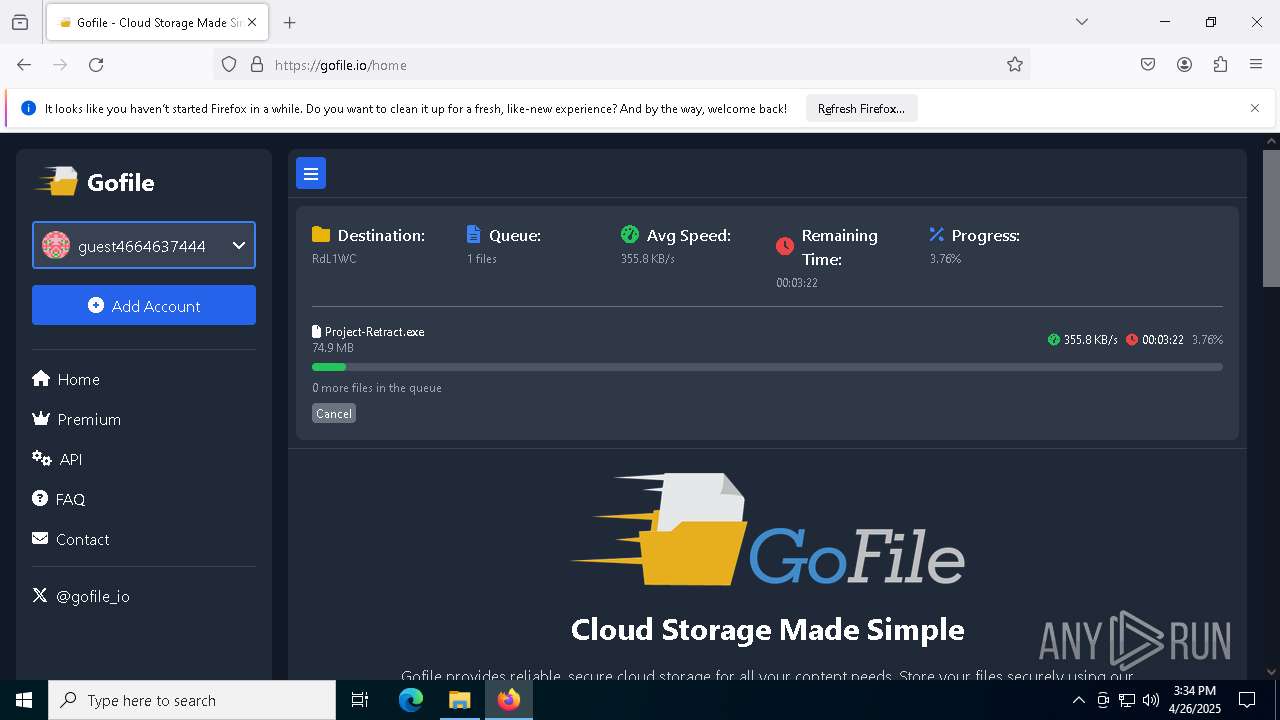Click the page vertical scrollbar
The width and height of the screenshot is (1280, 720).
point(1271,217)
